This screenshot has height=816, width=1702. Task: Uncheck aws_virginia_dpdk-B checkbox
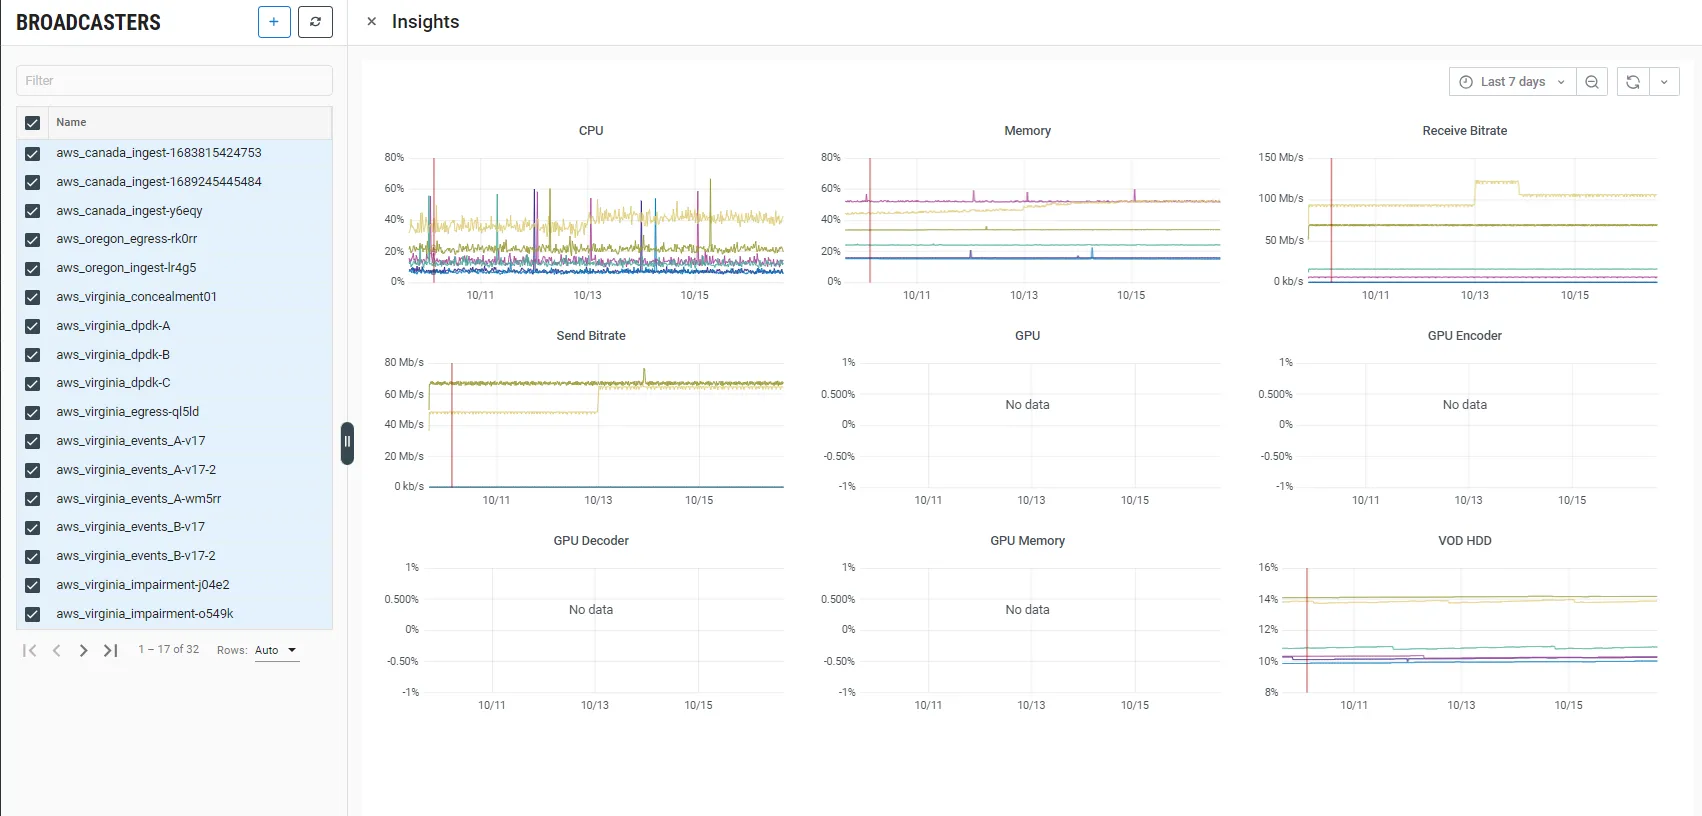pyautogui.click(x=33, y=355)
